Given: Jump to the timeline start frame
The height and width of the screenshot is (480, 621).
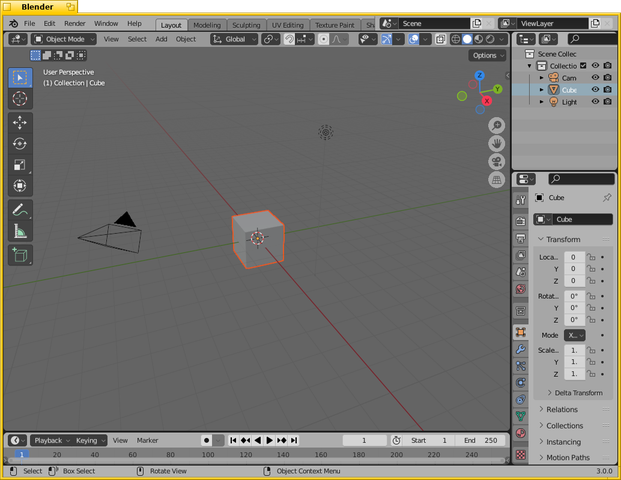Looking at the screenshot, I should [x=233, y=440].
